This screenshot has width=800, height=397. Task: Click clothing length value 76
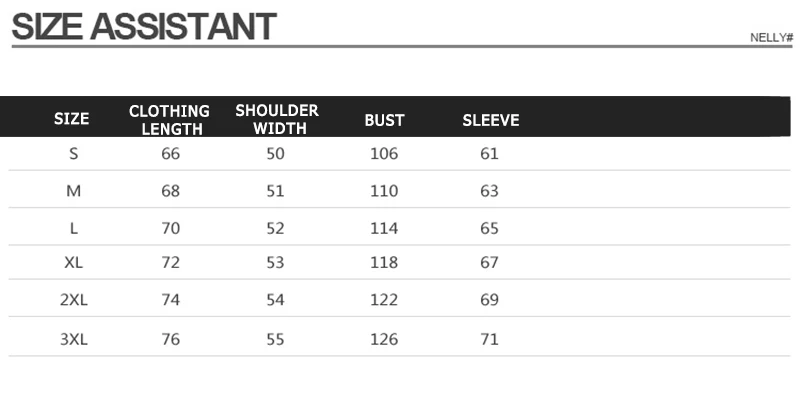tap(170, 339)
